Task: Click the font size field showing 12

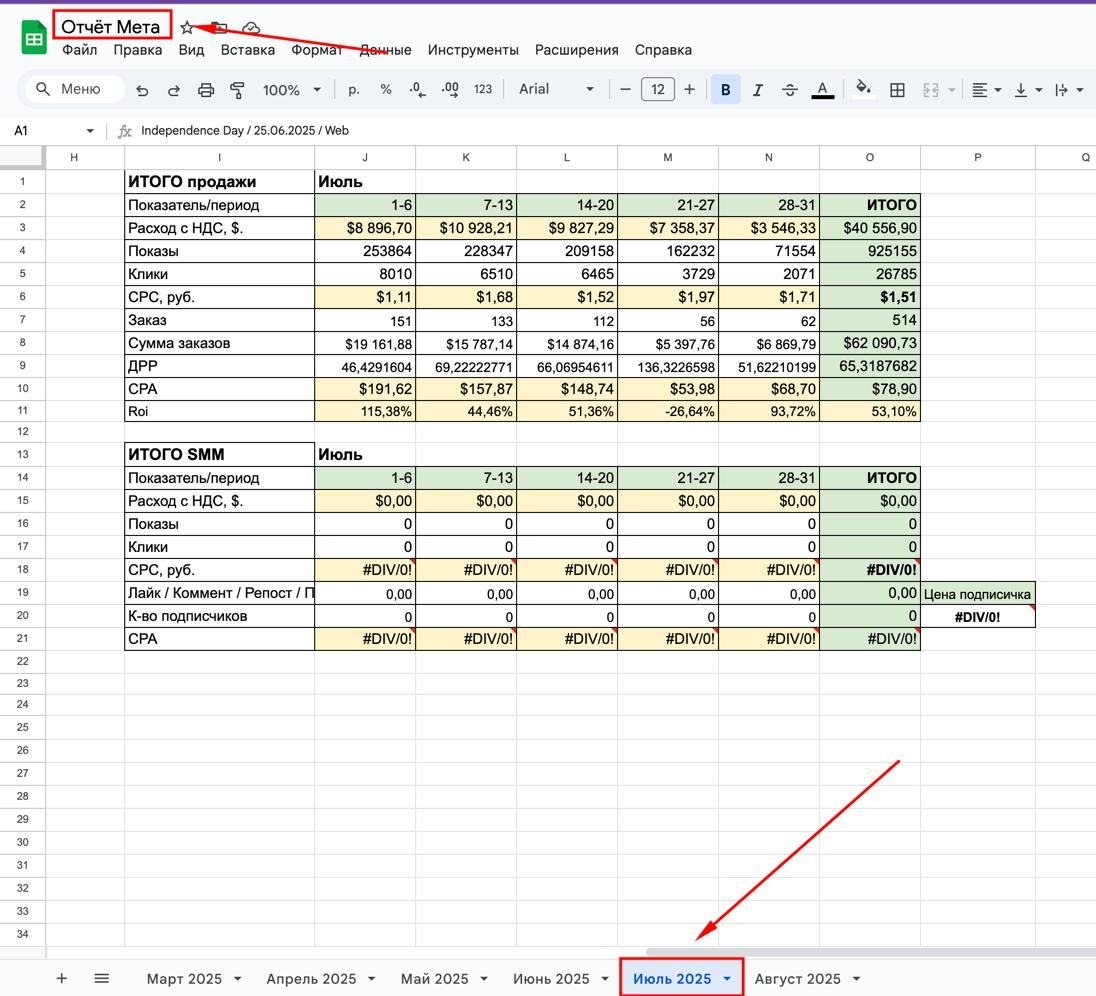Action: click(658, 89)
